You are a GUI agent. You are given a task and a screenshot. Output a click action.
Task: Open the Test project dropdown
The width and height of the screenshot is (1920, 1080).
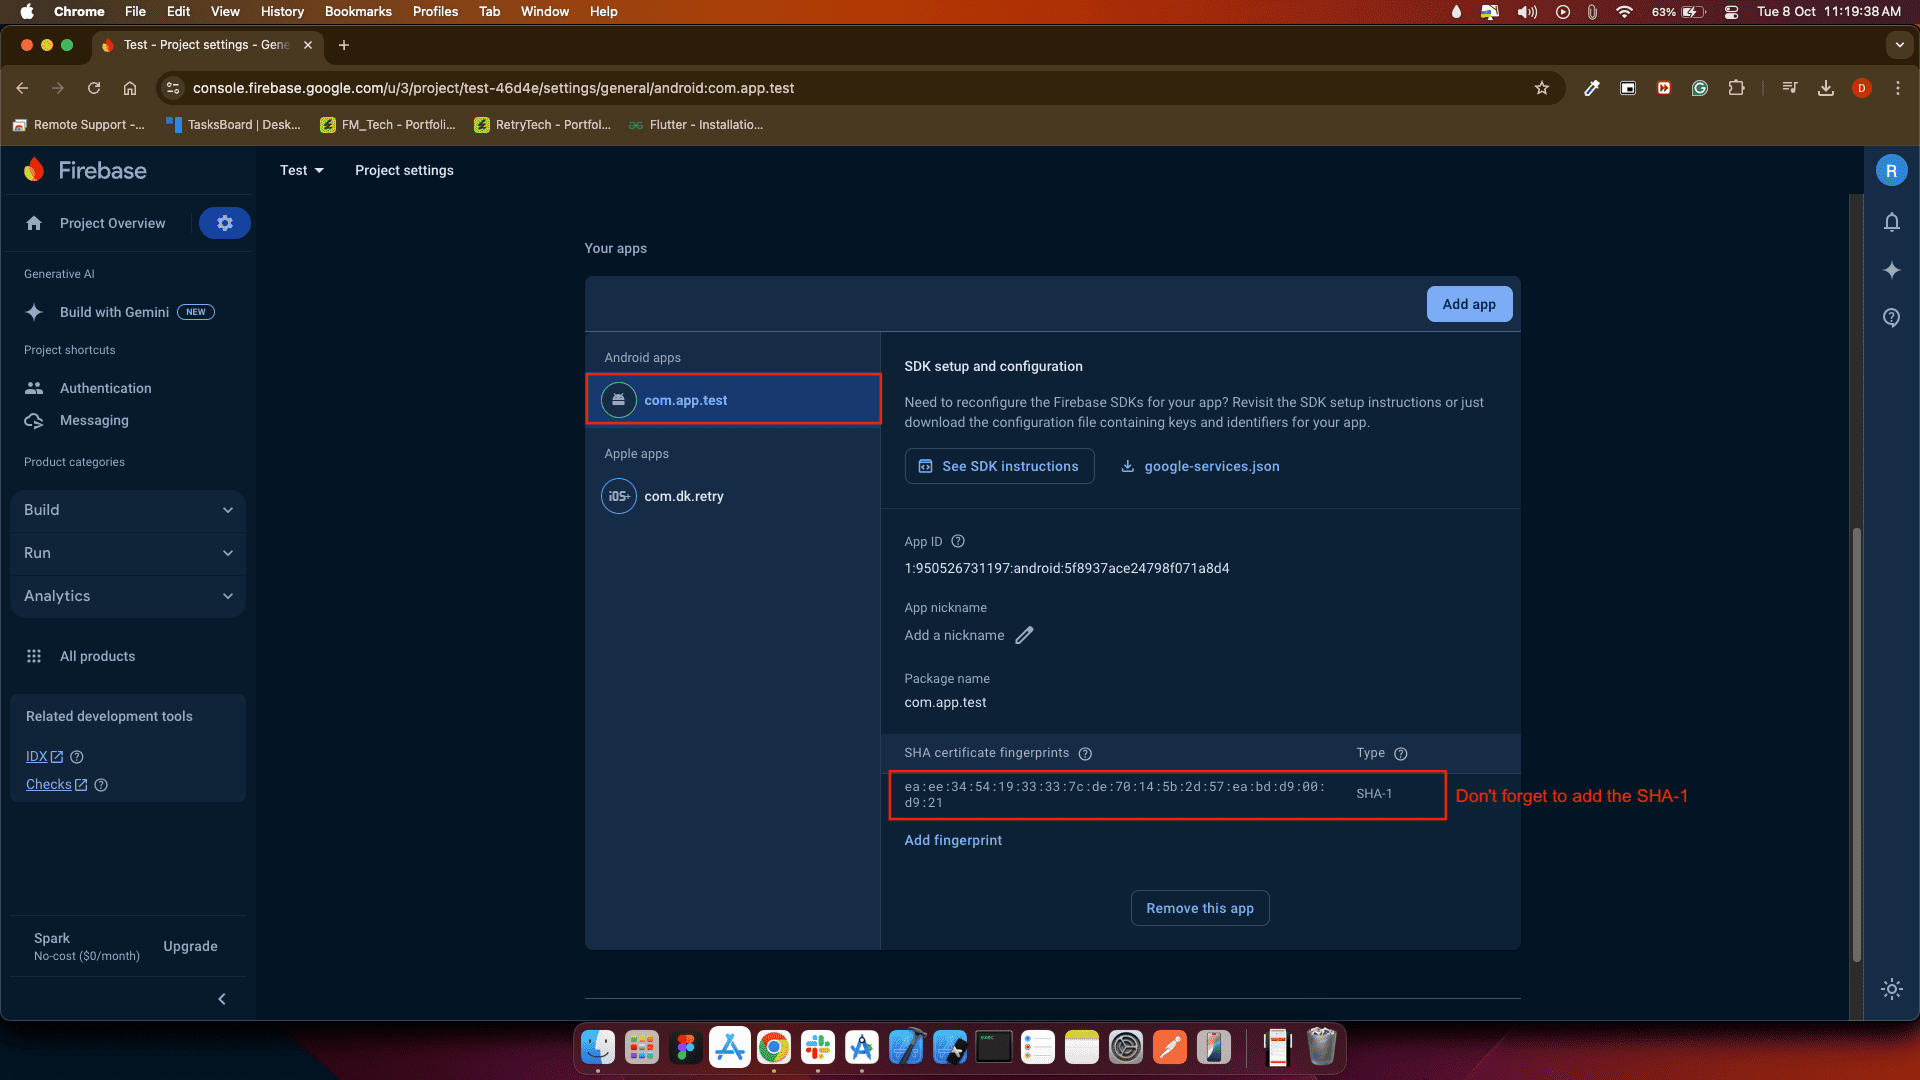301,170
